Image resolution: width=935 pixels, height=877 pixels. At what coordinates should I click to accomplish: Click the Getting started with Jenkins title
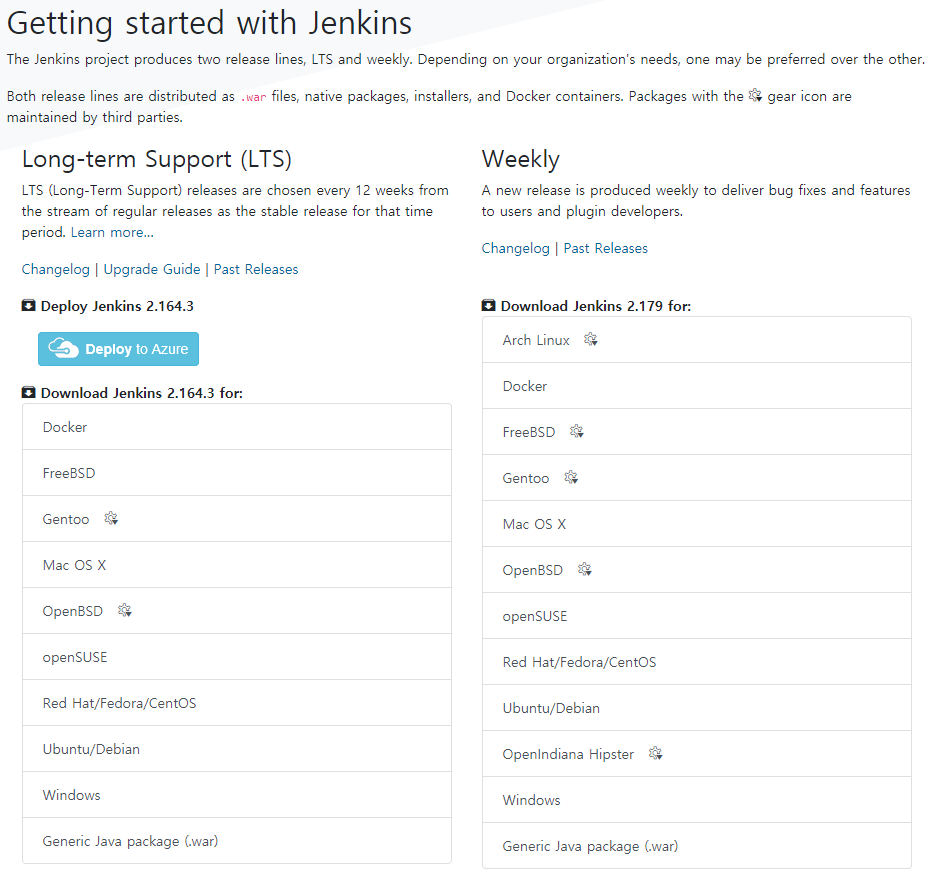(x=209, y=23)
